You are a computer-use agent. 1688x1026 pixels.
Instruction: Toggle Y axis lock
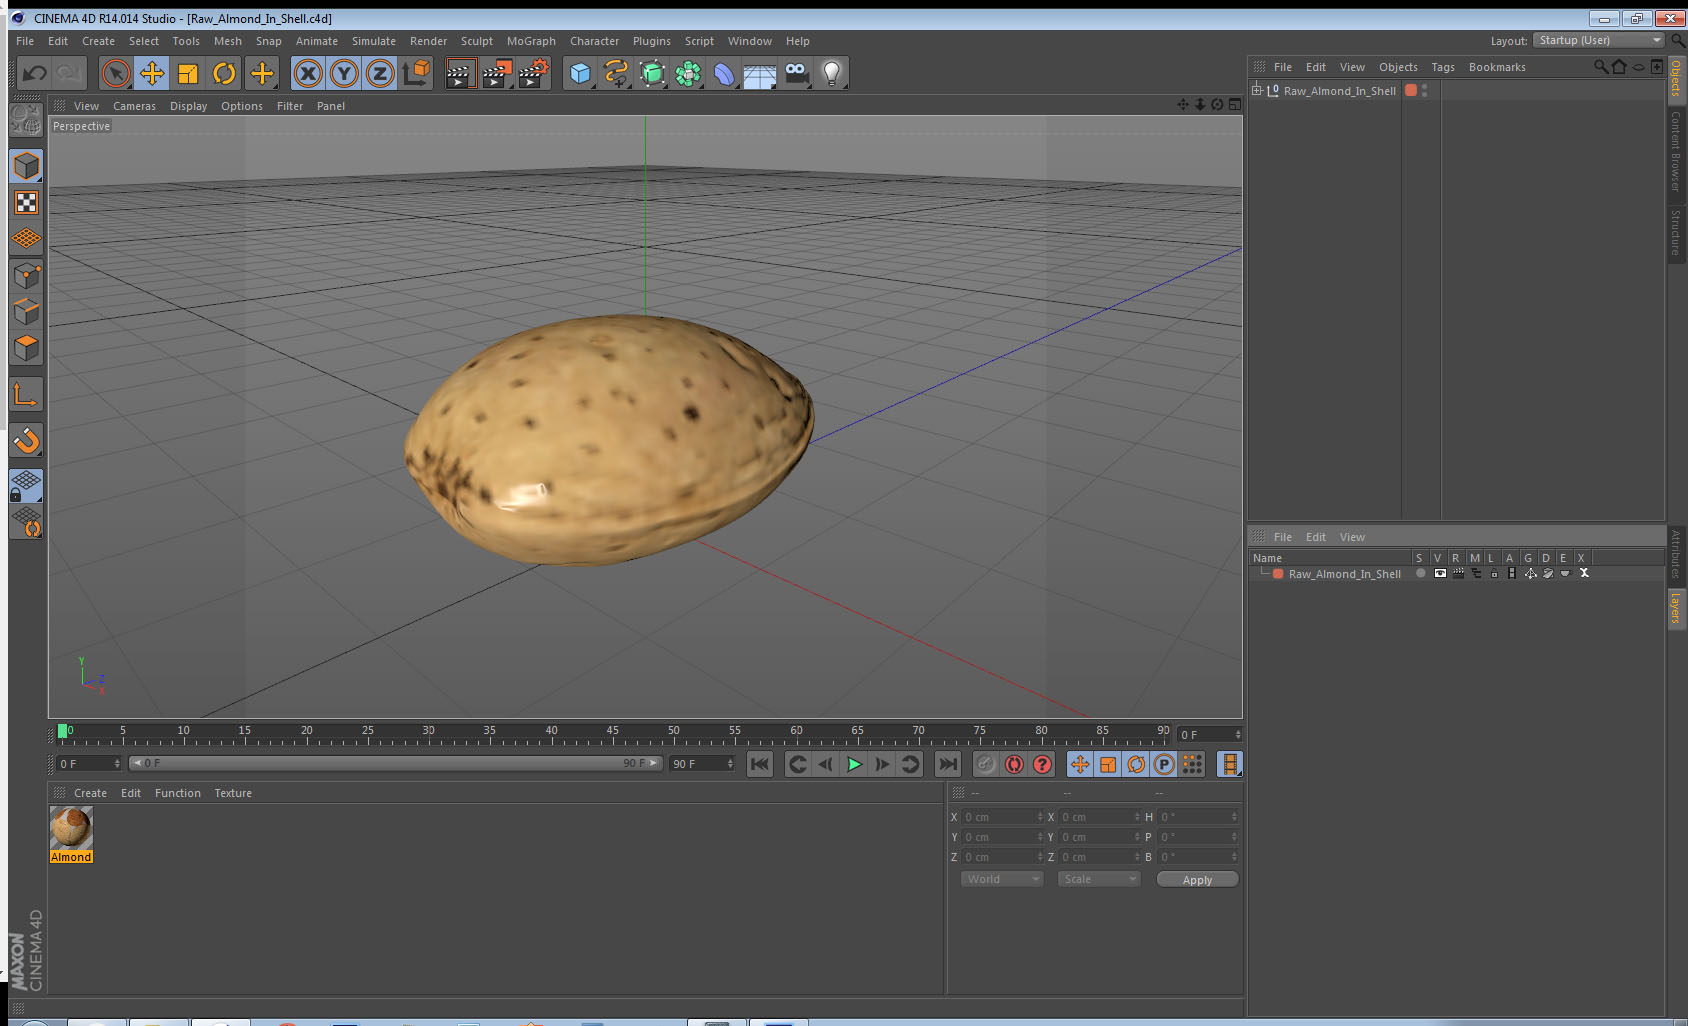[344, 73]
